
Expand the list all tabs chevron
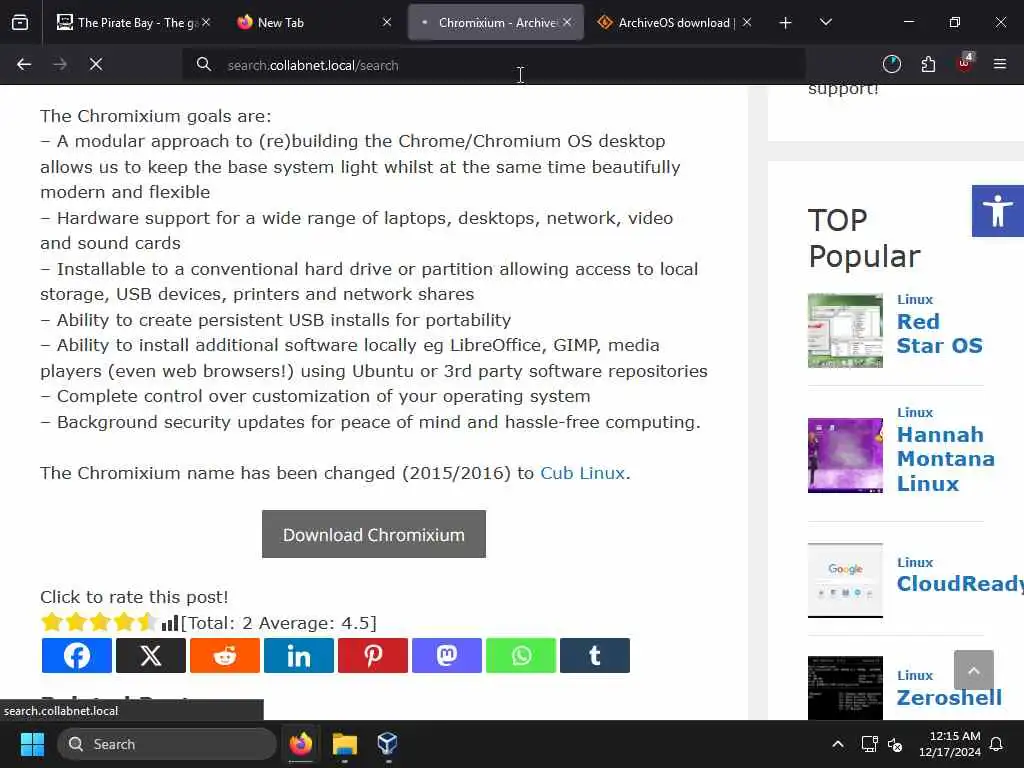pos(826,22)
